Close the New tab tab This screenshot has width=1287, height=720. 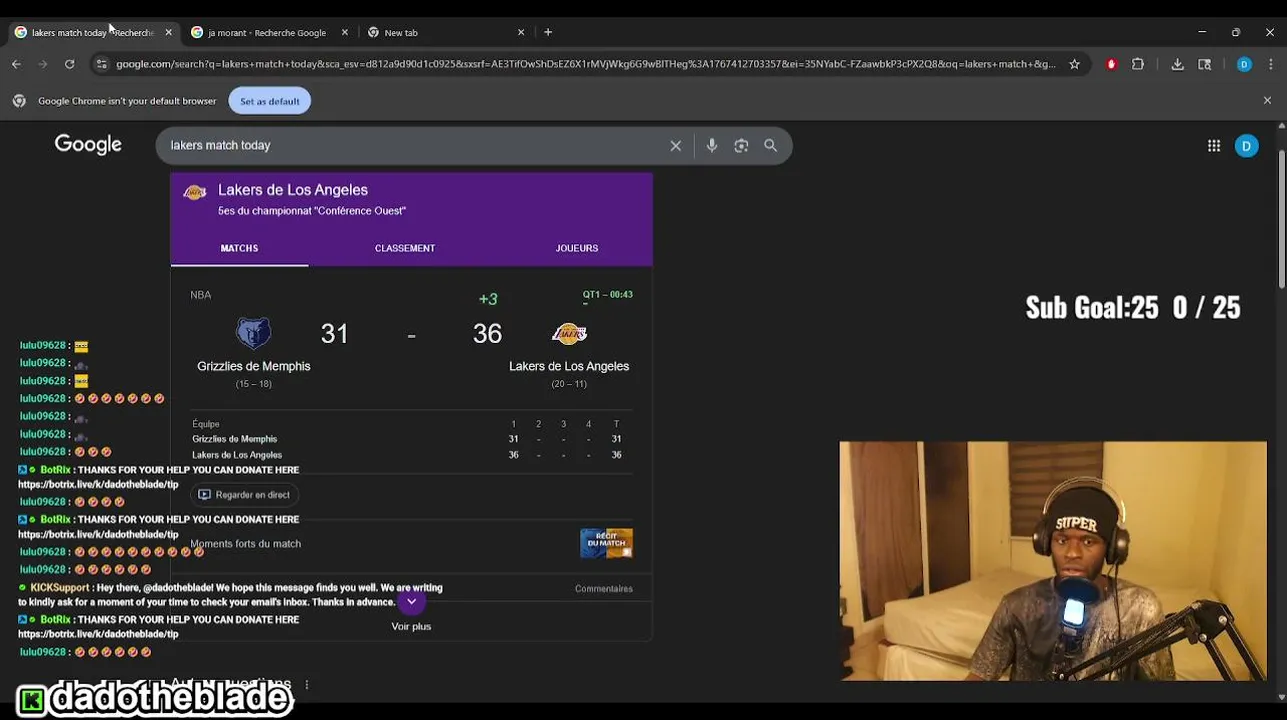pyautogui.click(x=521, y=33)
